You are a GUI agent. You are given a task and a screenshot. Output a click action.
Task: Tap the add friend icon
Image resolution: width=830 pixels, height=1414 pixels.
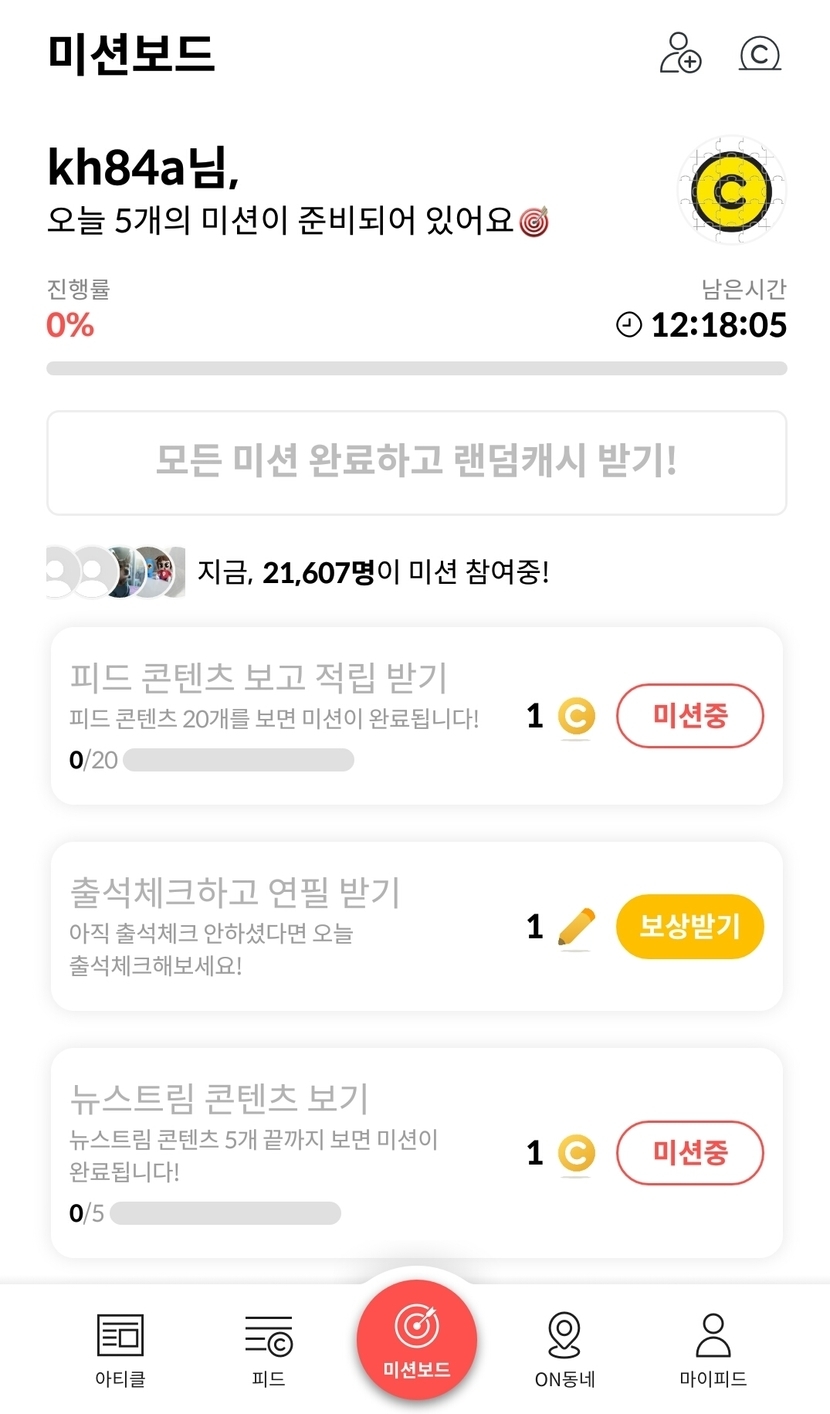680,52
